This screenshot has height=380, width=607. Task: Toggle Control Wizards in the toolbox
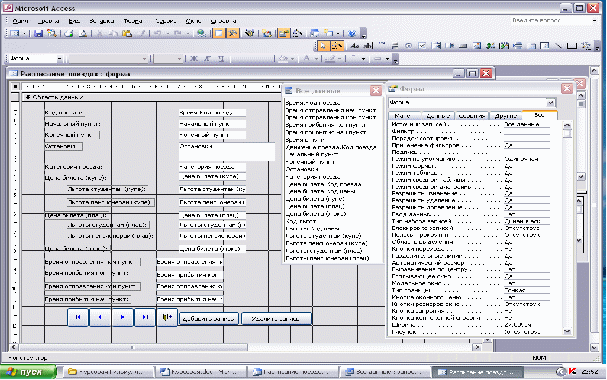337,46
